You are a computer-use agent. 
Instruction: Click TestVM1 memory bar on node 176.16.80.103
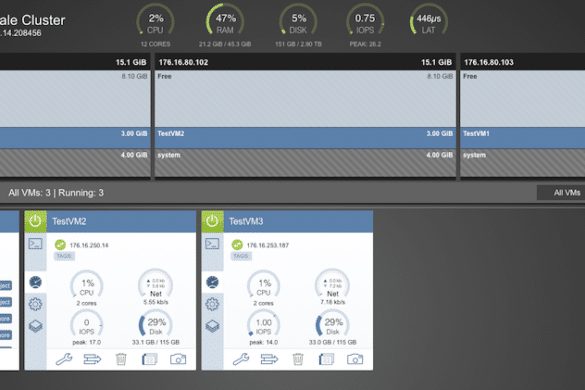[523, 138]
